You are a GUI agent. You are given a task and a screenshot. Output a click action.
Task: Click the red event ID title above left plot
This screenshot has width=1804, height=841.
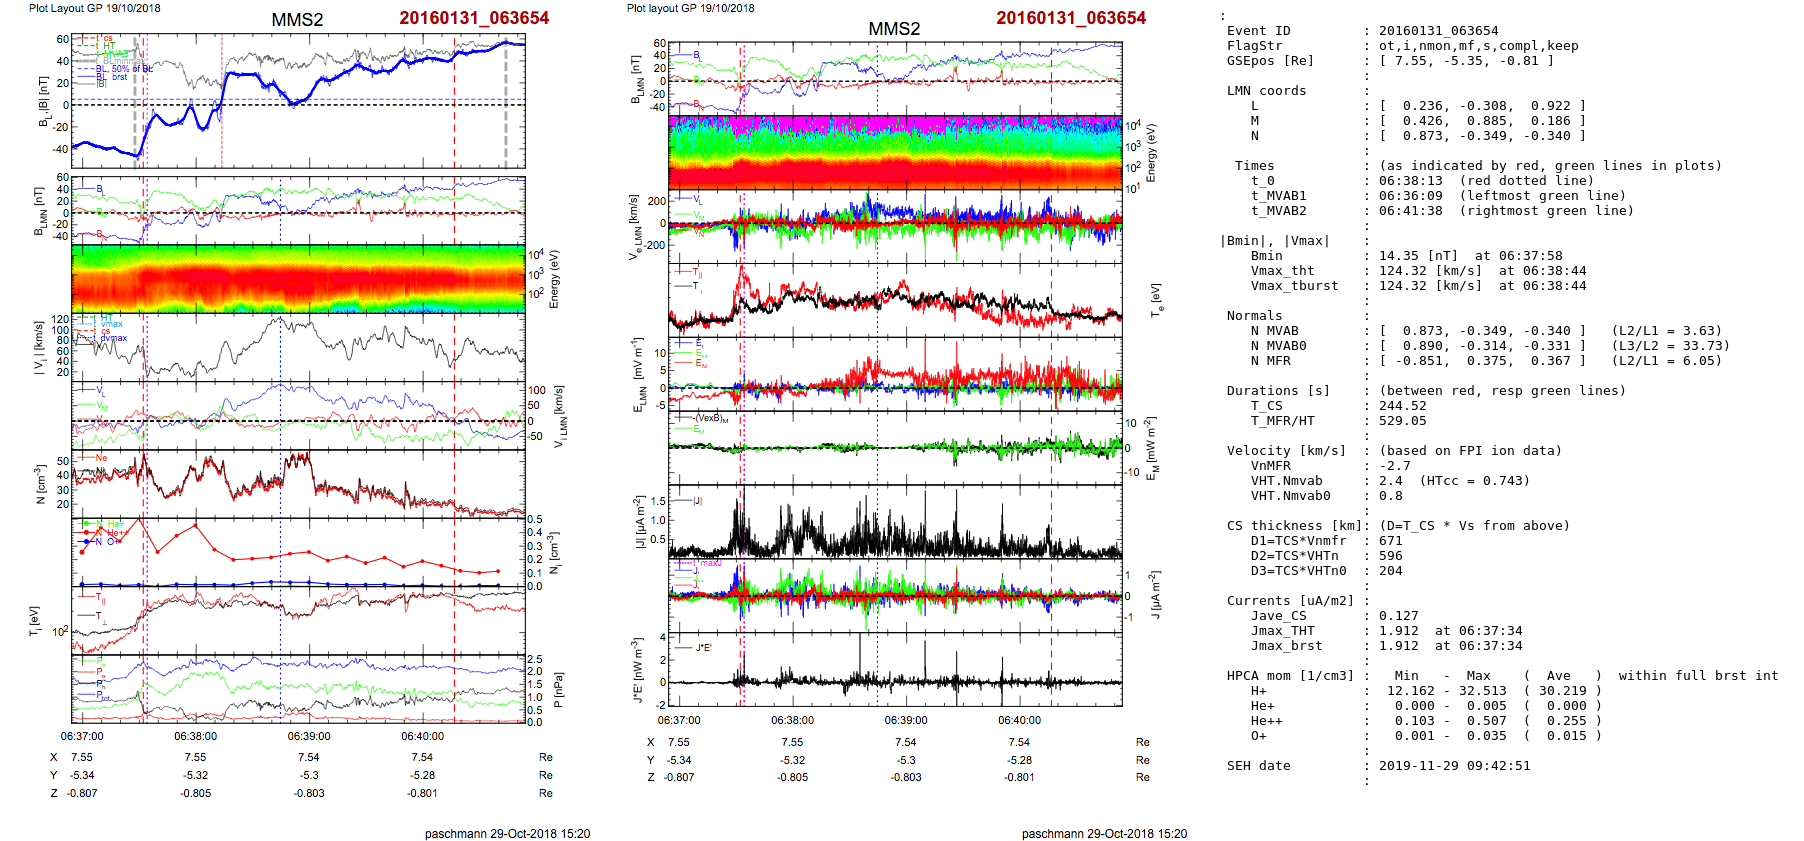(x=473, y=18)
